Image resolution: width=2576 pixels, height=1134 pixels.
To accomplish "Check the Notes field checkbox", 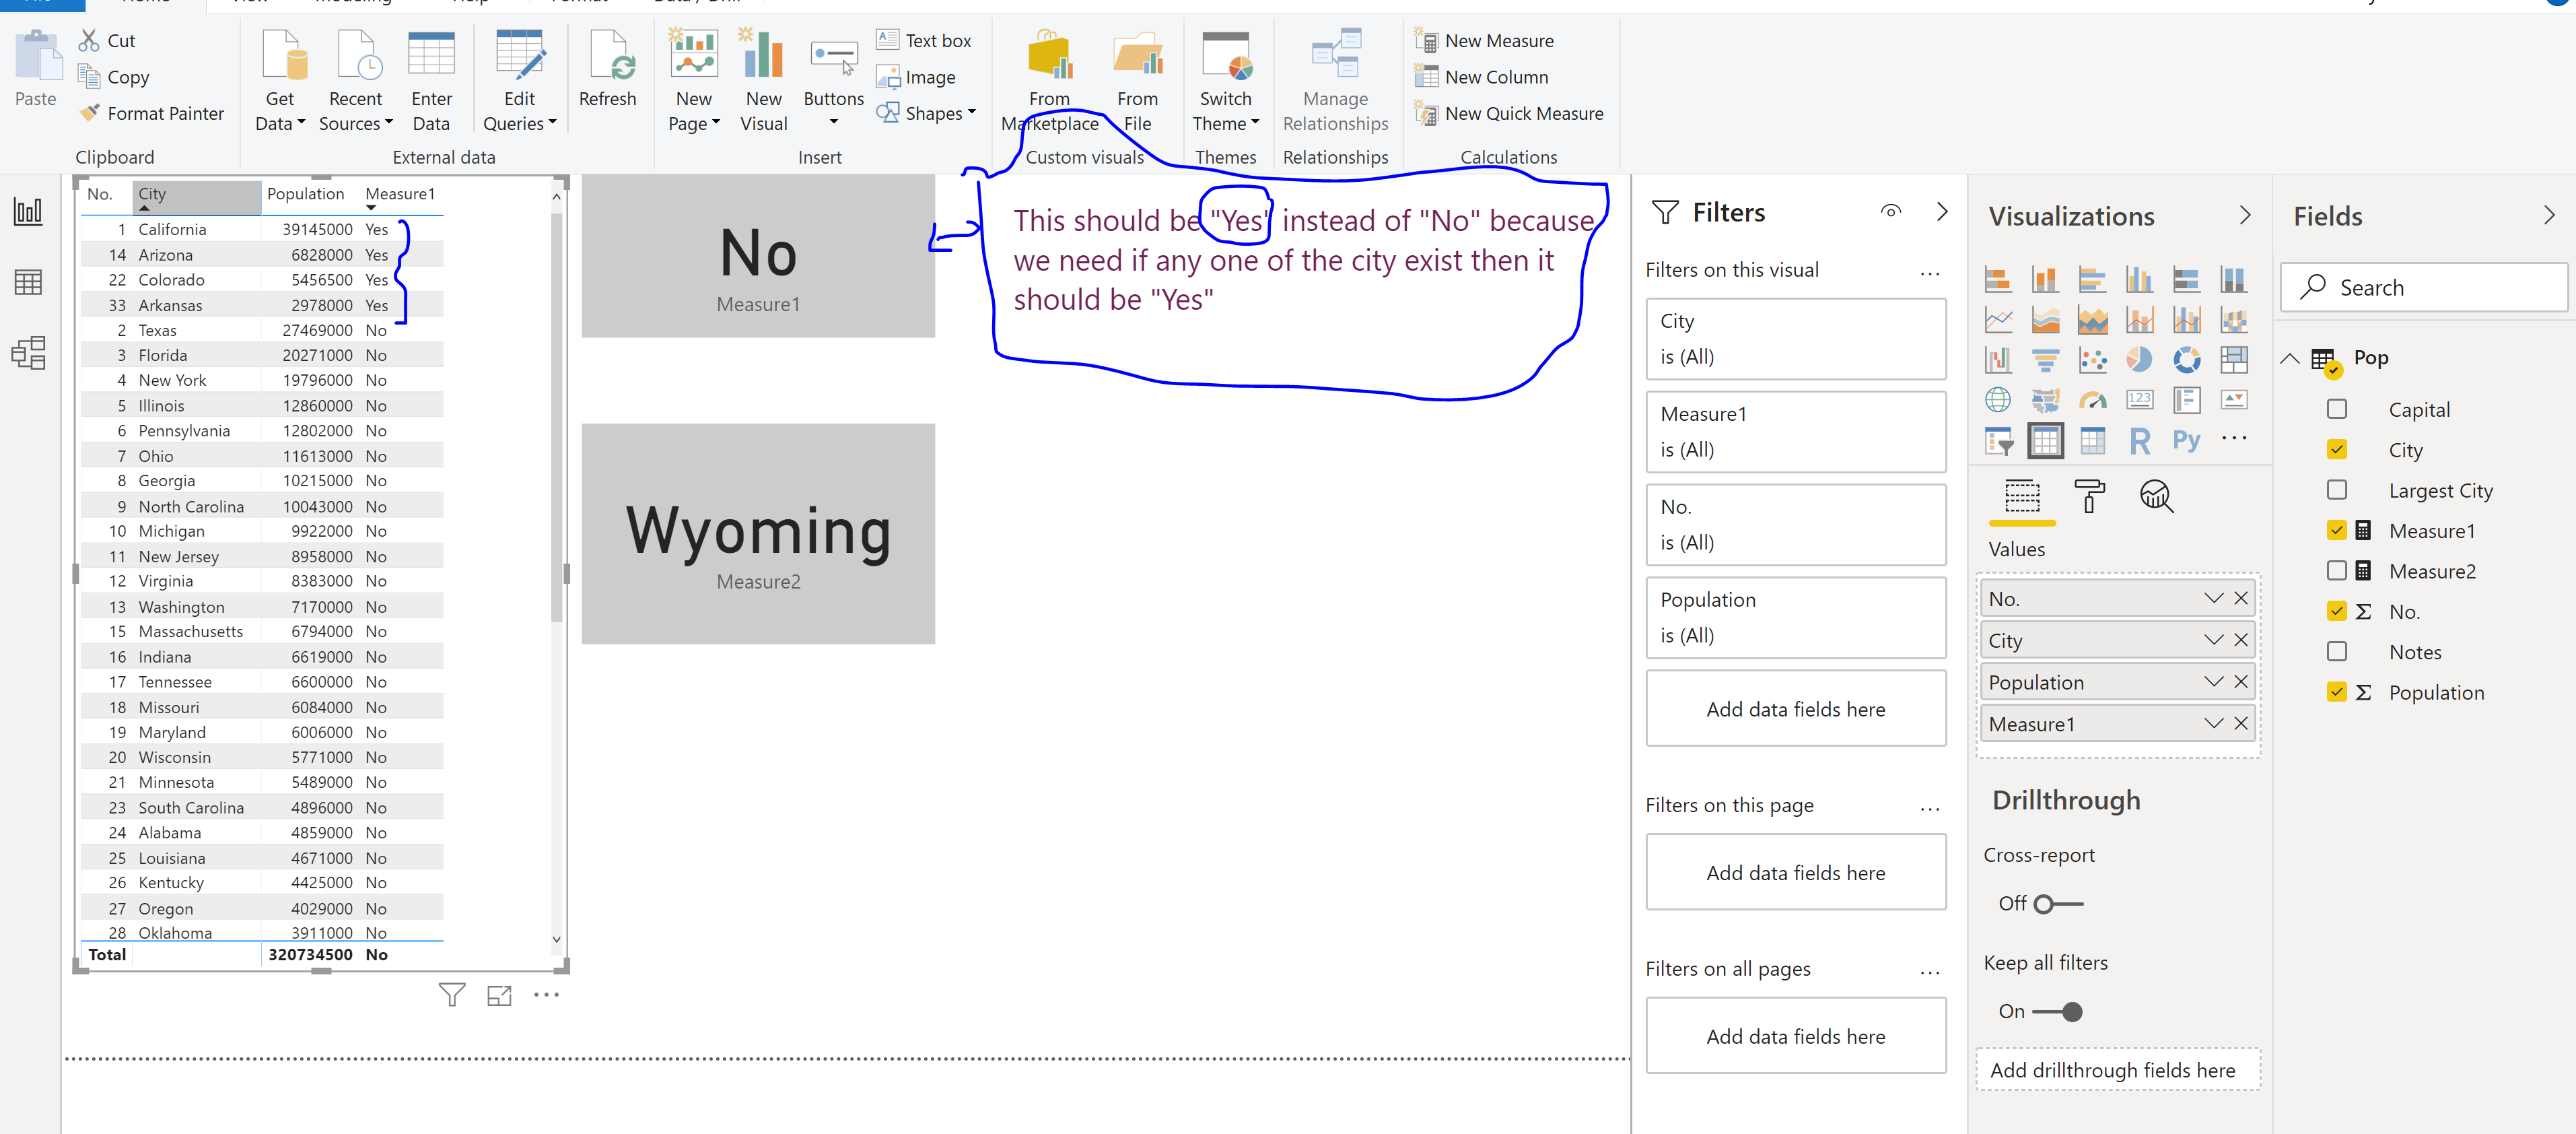I will [2337, 651].
